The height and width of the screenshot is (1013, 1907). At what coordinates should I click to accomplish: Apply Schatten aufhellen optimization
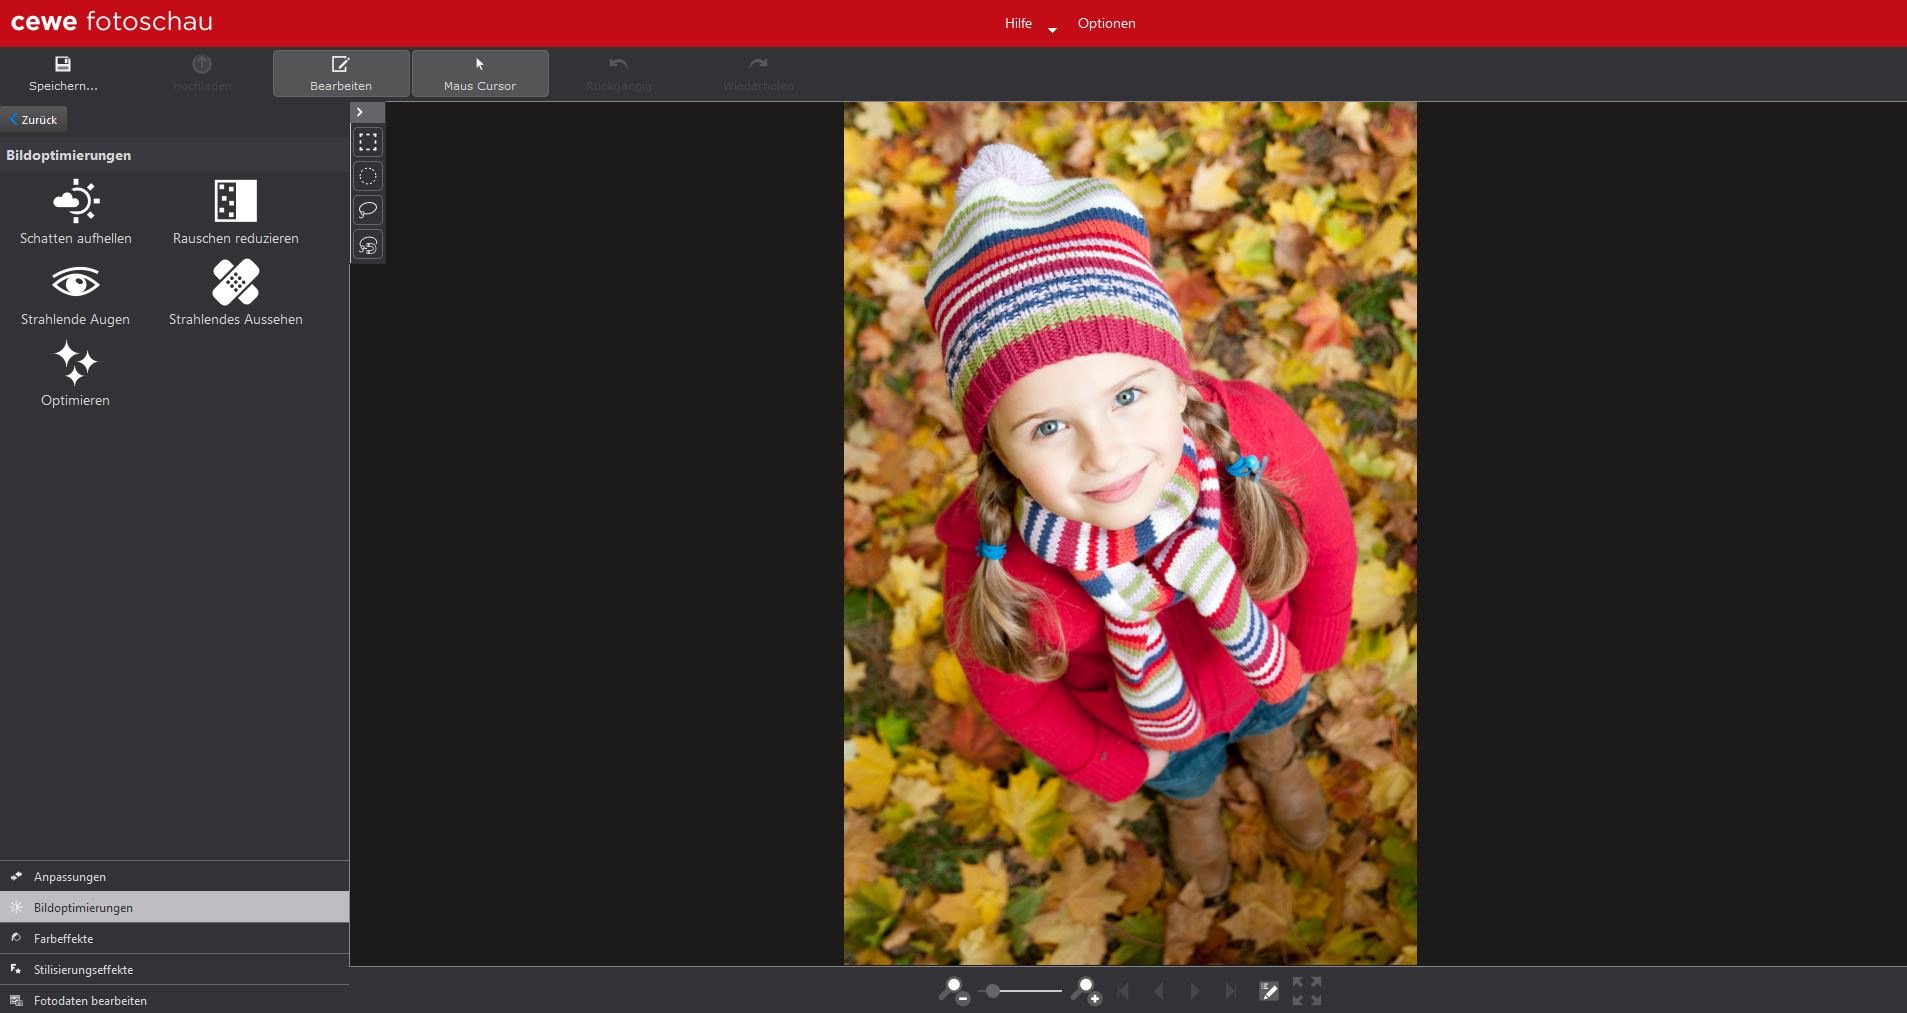click(x=76, y=212)
